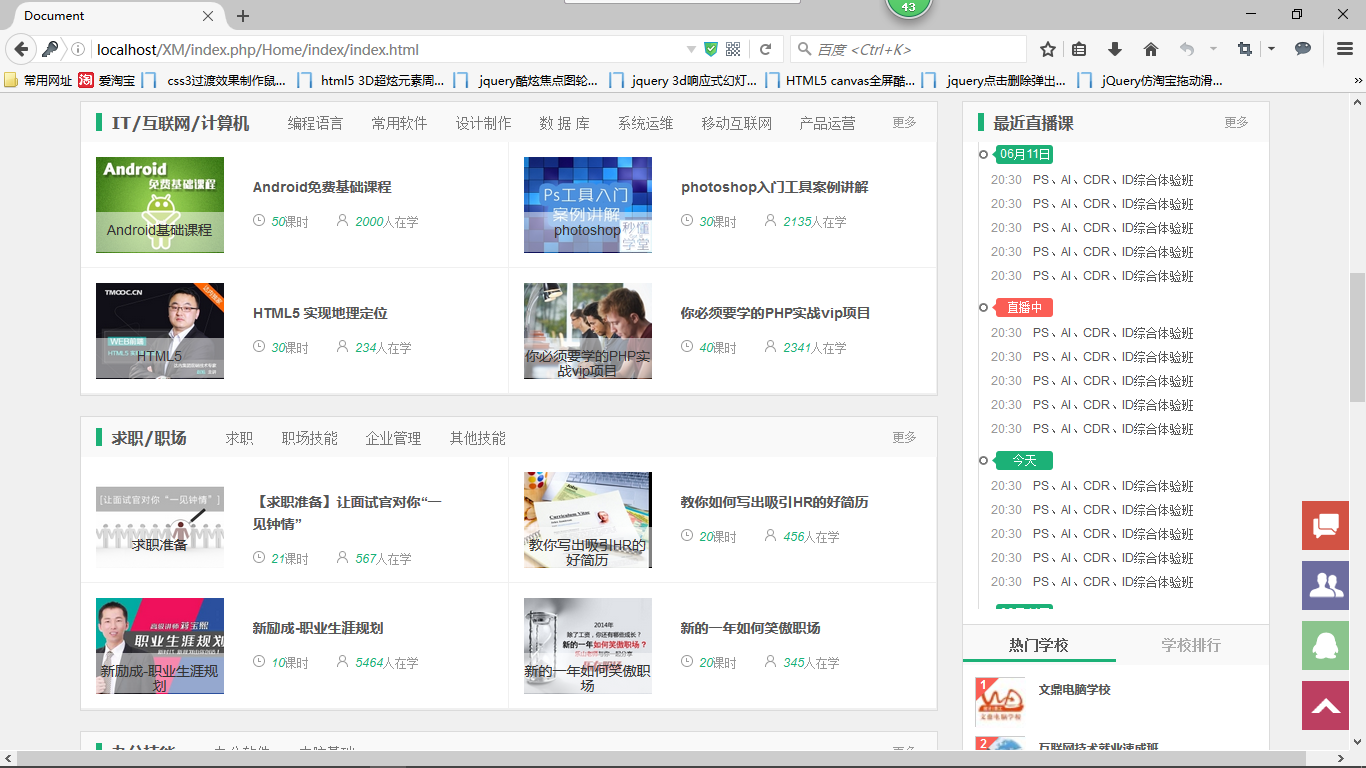Screen dimensions: 1366x768
Task: Select the 其他技能 category tab
Action: point(477,438)
